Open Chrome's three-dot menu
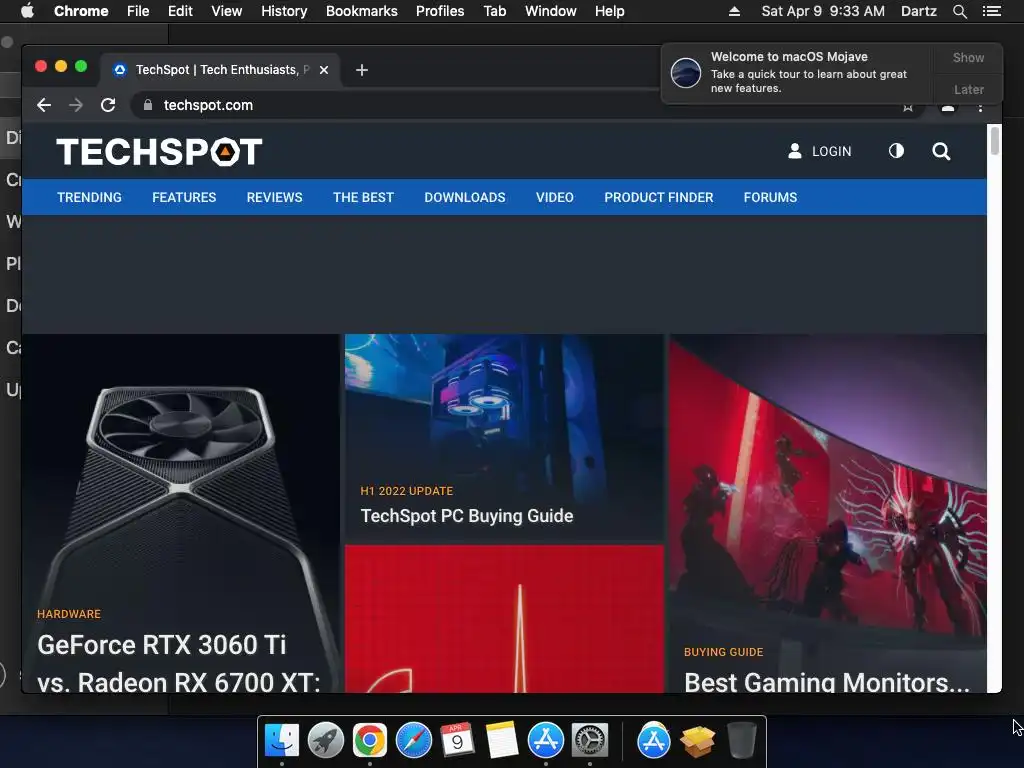1024x768 pixels. pos(980,107)
